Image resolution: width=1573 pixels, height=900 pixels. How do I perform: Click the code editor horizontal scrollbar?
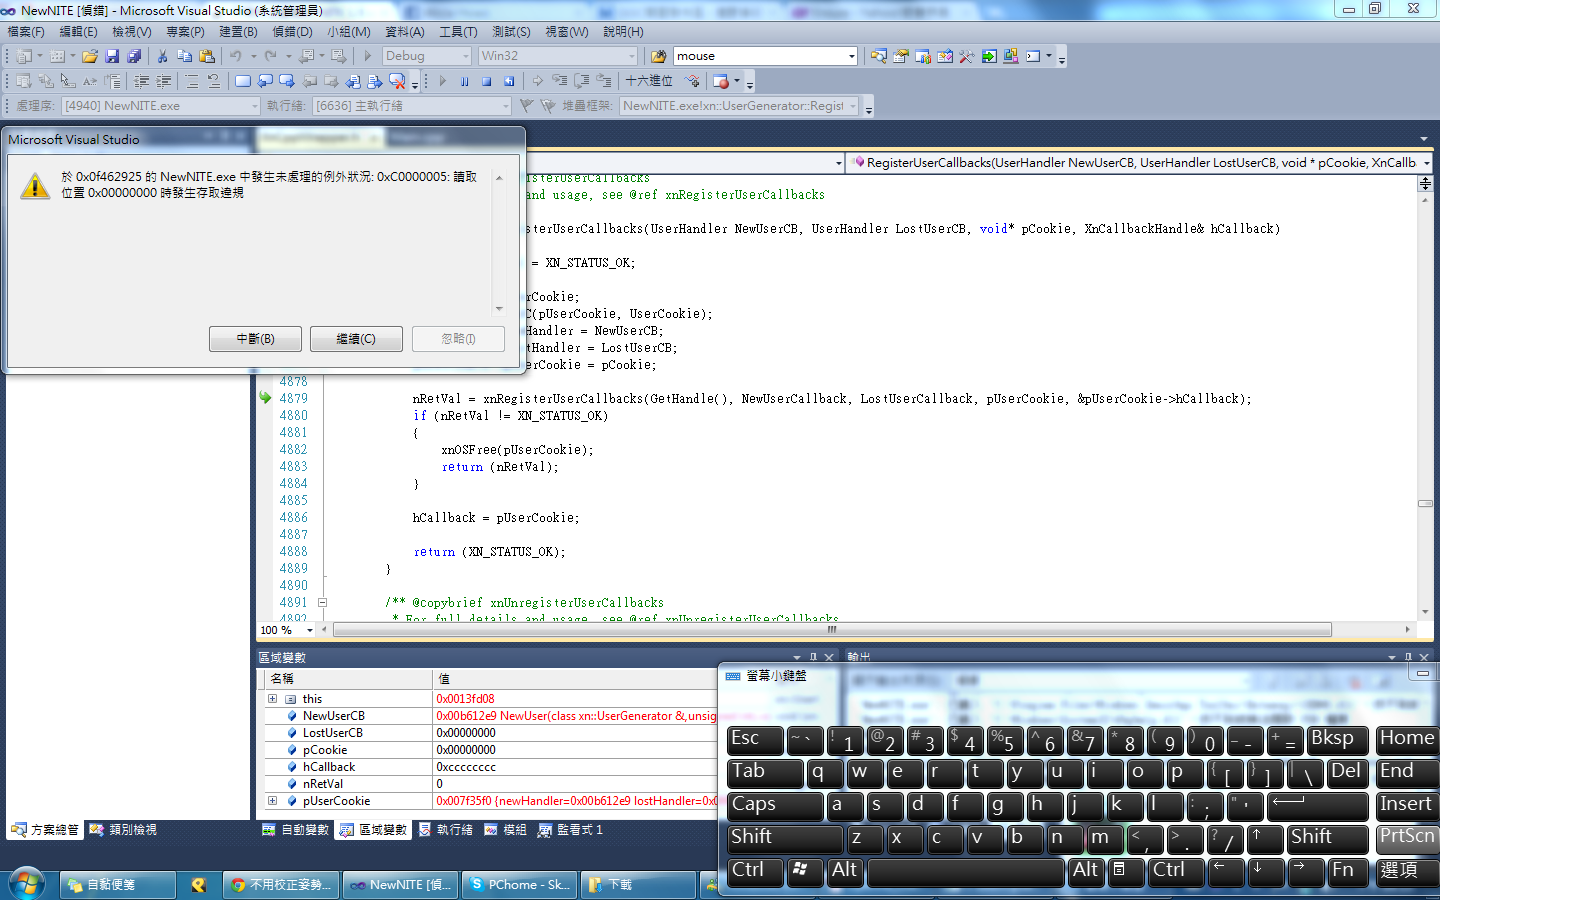click(x=832, y=630)
